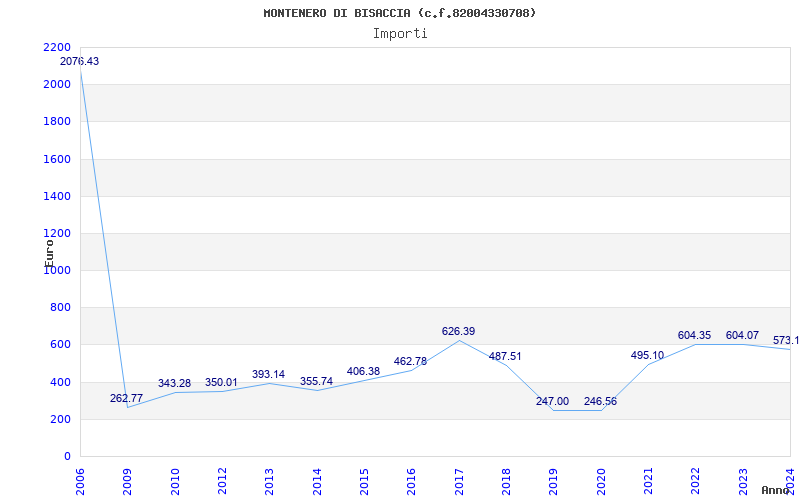Click the 2076.43 data point label
800x500 pixels.
coord(80,61)
